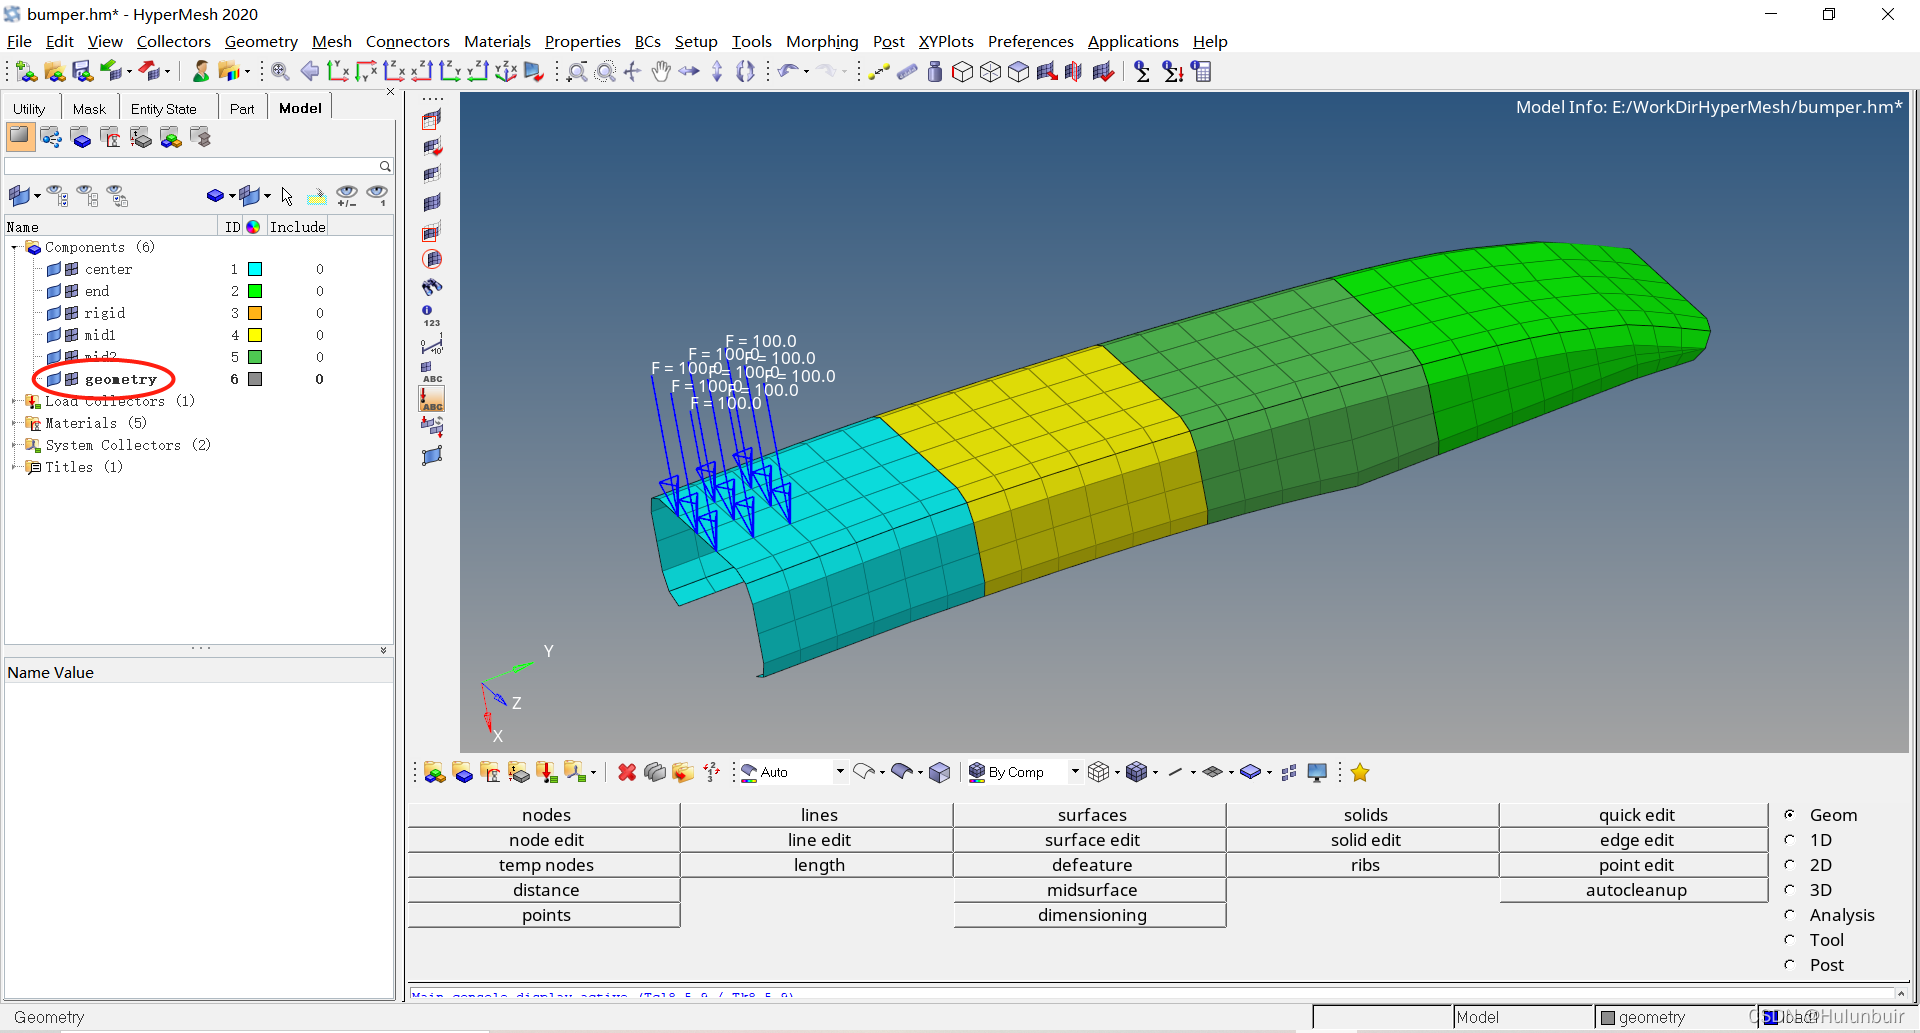
Task: Expand the Load Collectors tree node
Action: (14, 401)
